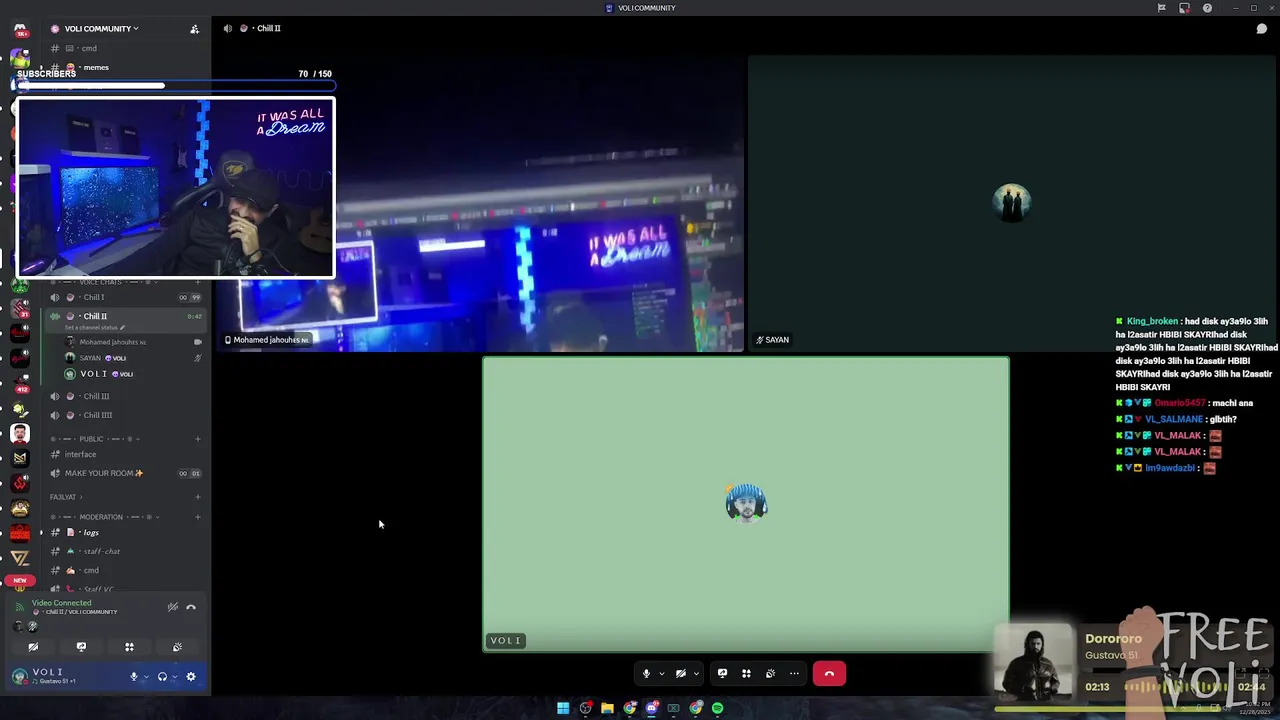The width and height of the screenshot is (1280, 720).
Task: Open input device options in user panel
Action: tap(146, 677)
